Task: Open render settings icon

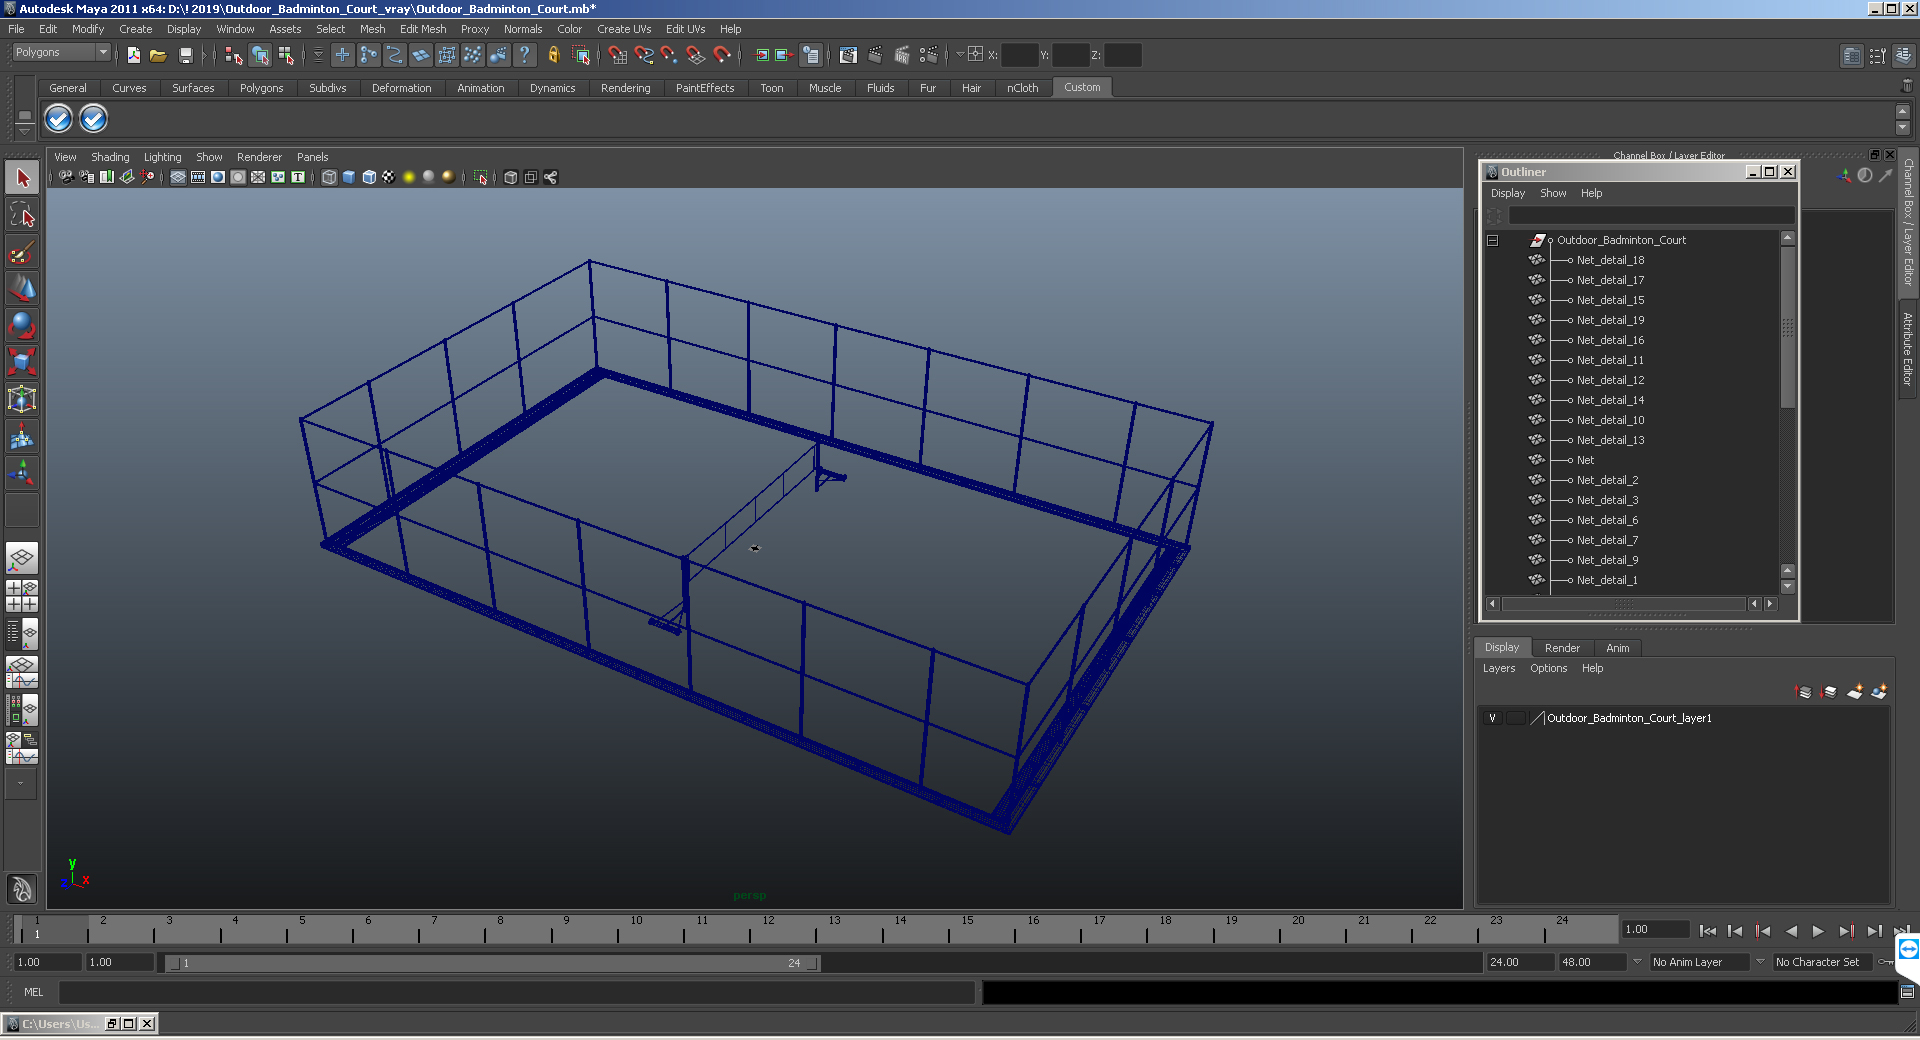Action: 929,55
